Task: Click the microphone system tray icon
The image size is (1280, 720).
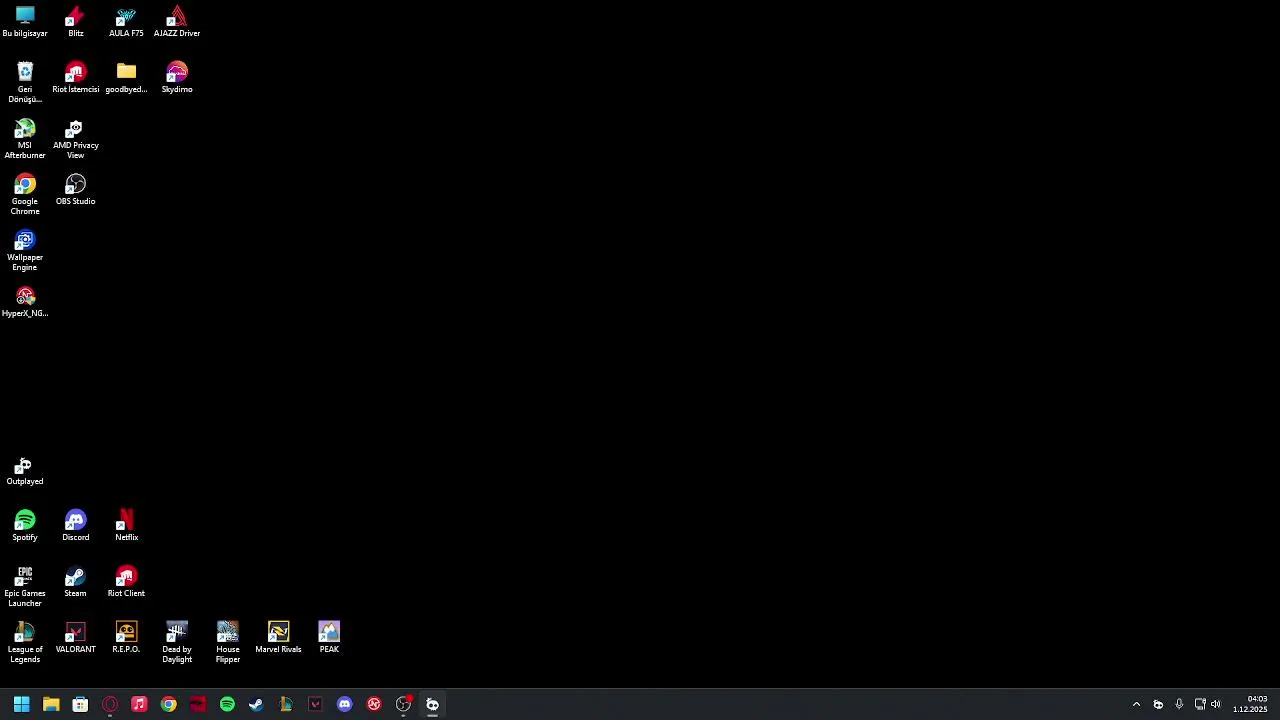Action: point(1179,704)
